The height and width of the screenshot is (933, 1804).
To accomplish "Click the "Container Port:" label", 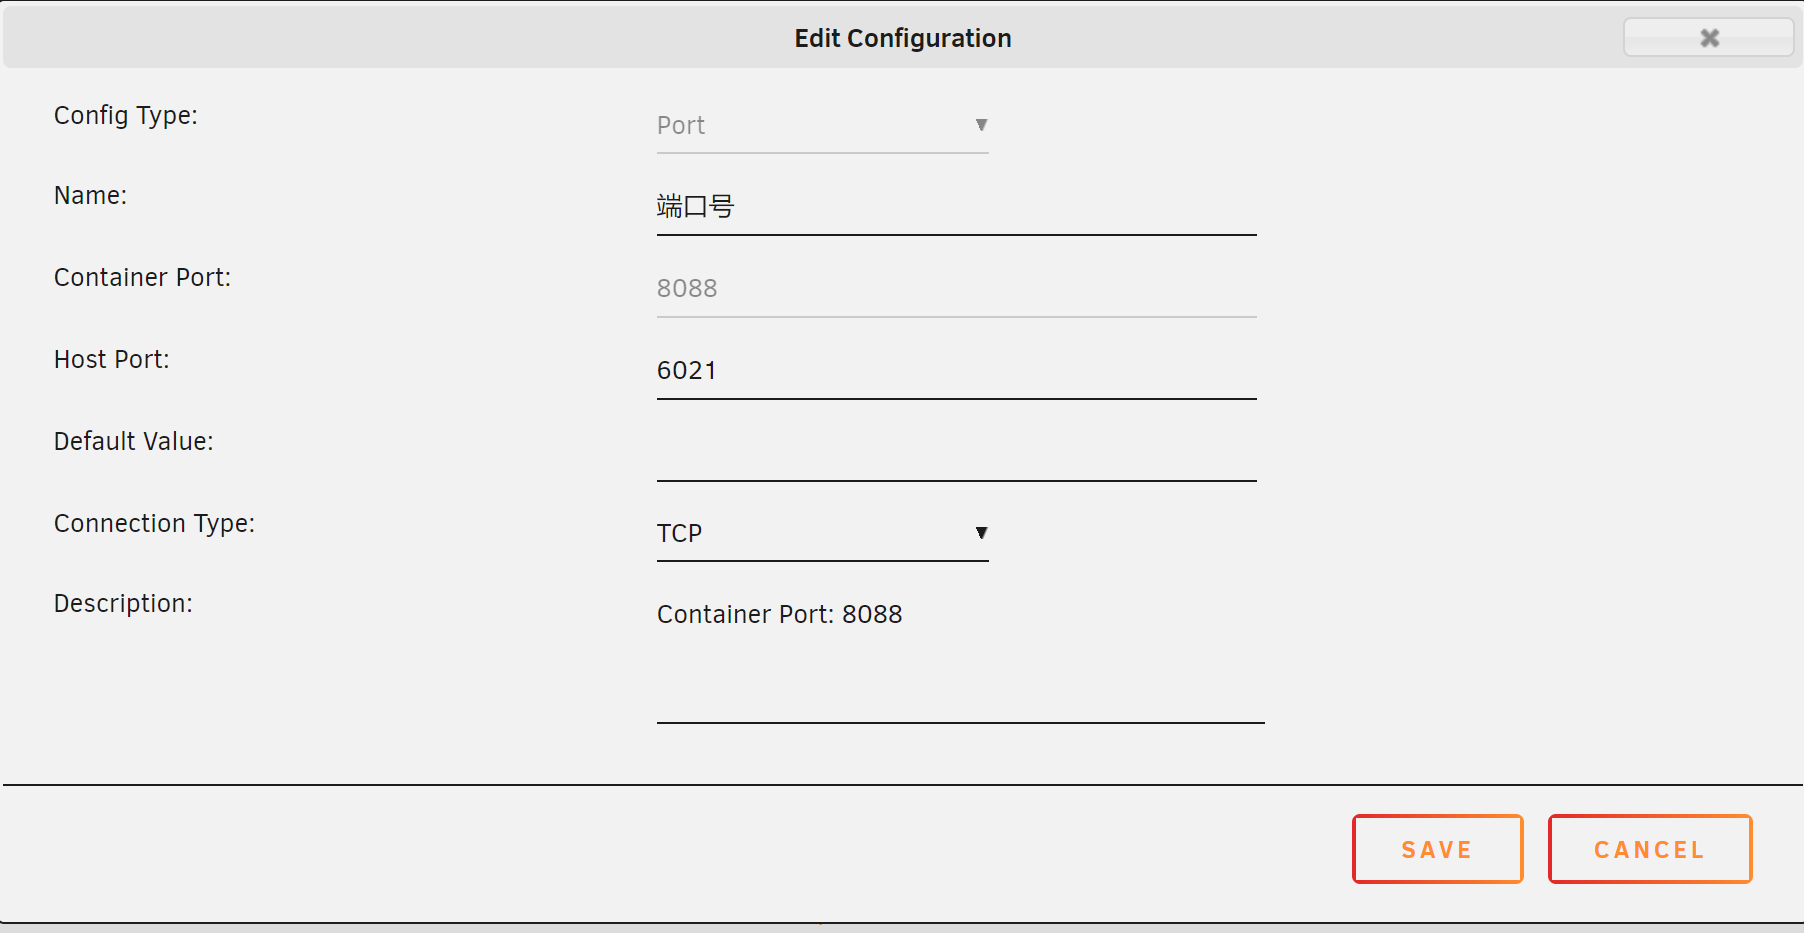I will [x=142, y=278].
